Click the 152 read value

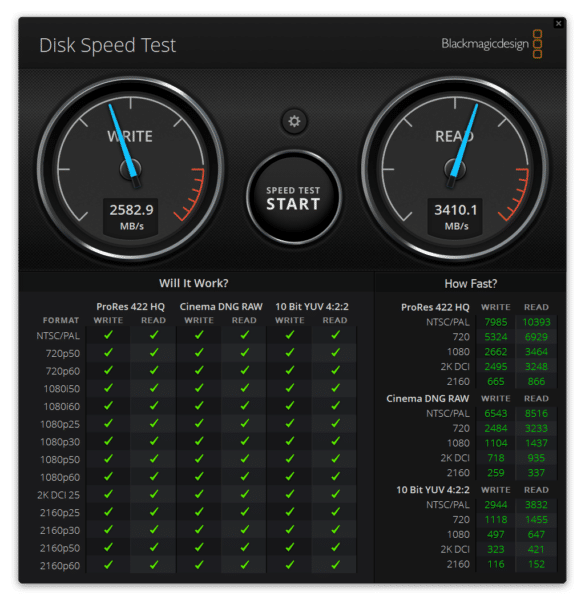536,564
